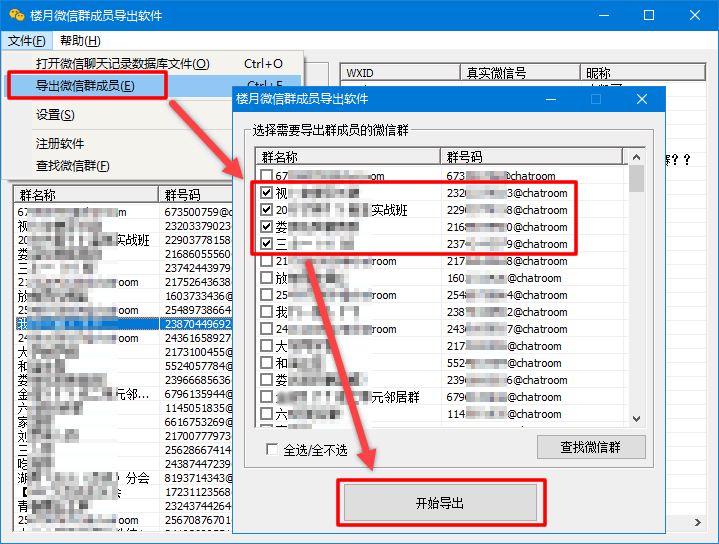Click the WeChat app icon in title bar
This screenshot has height=544, width=719.
[17, 15]
